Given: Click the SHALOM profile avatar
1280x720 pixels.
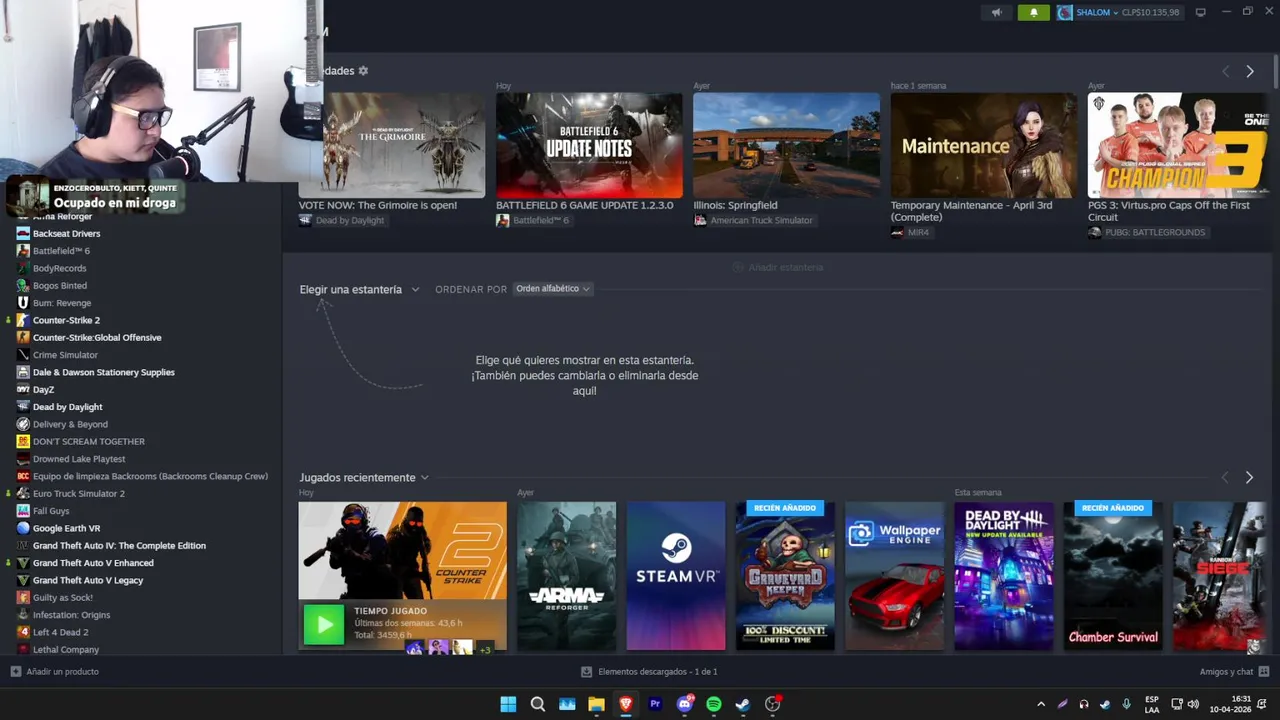Looking at the screenshot, I should pyautogui.click(x=1065, y=12).
